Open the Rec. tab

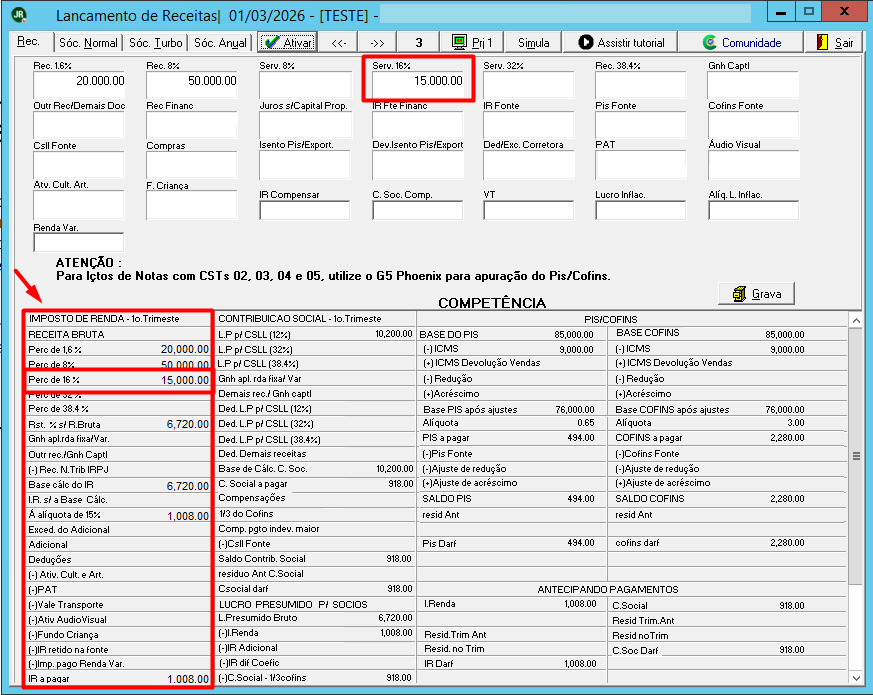tap(28, 42)
